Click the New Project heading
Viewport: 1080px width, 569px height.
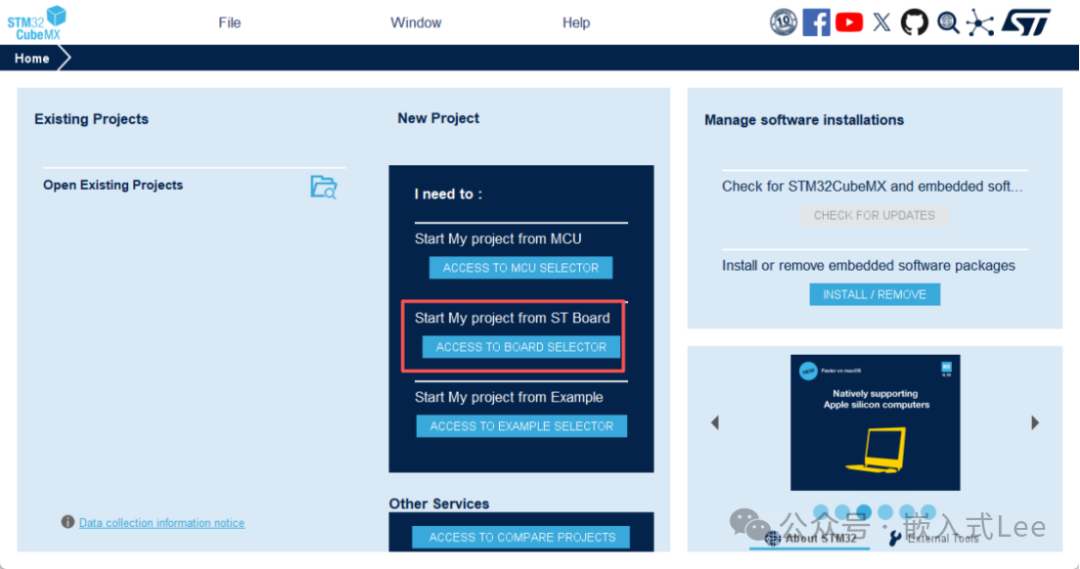(x=438, y=118)
